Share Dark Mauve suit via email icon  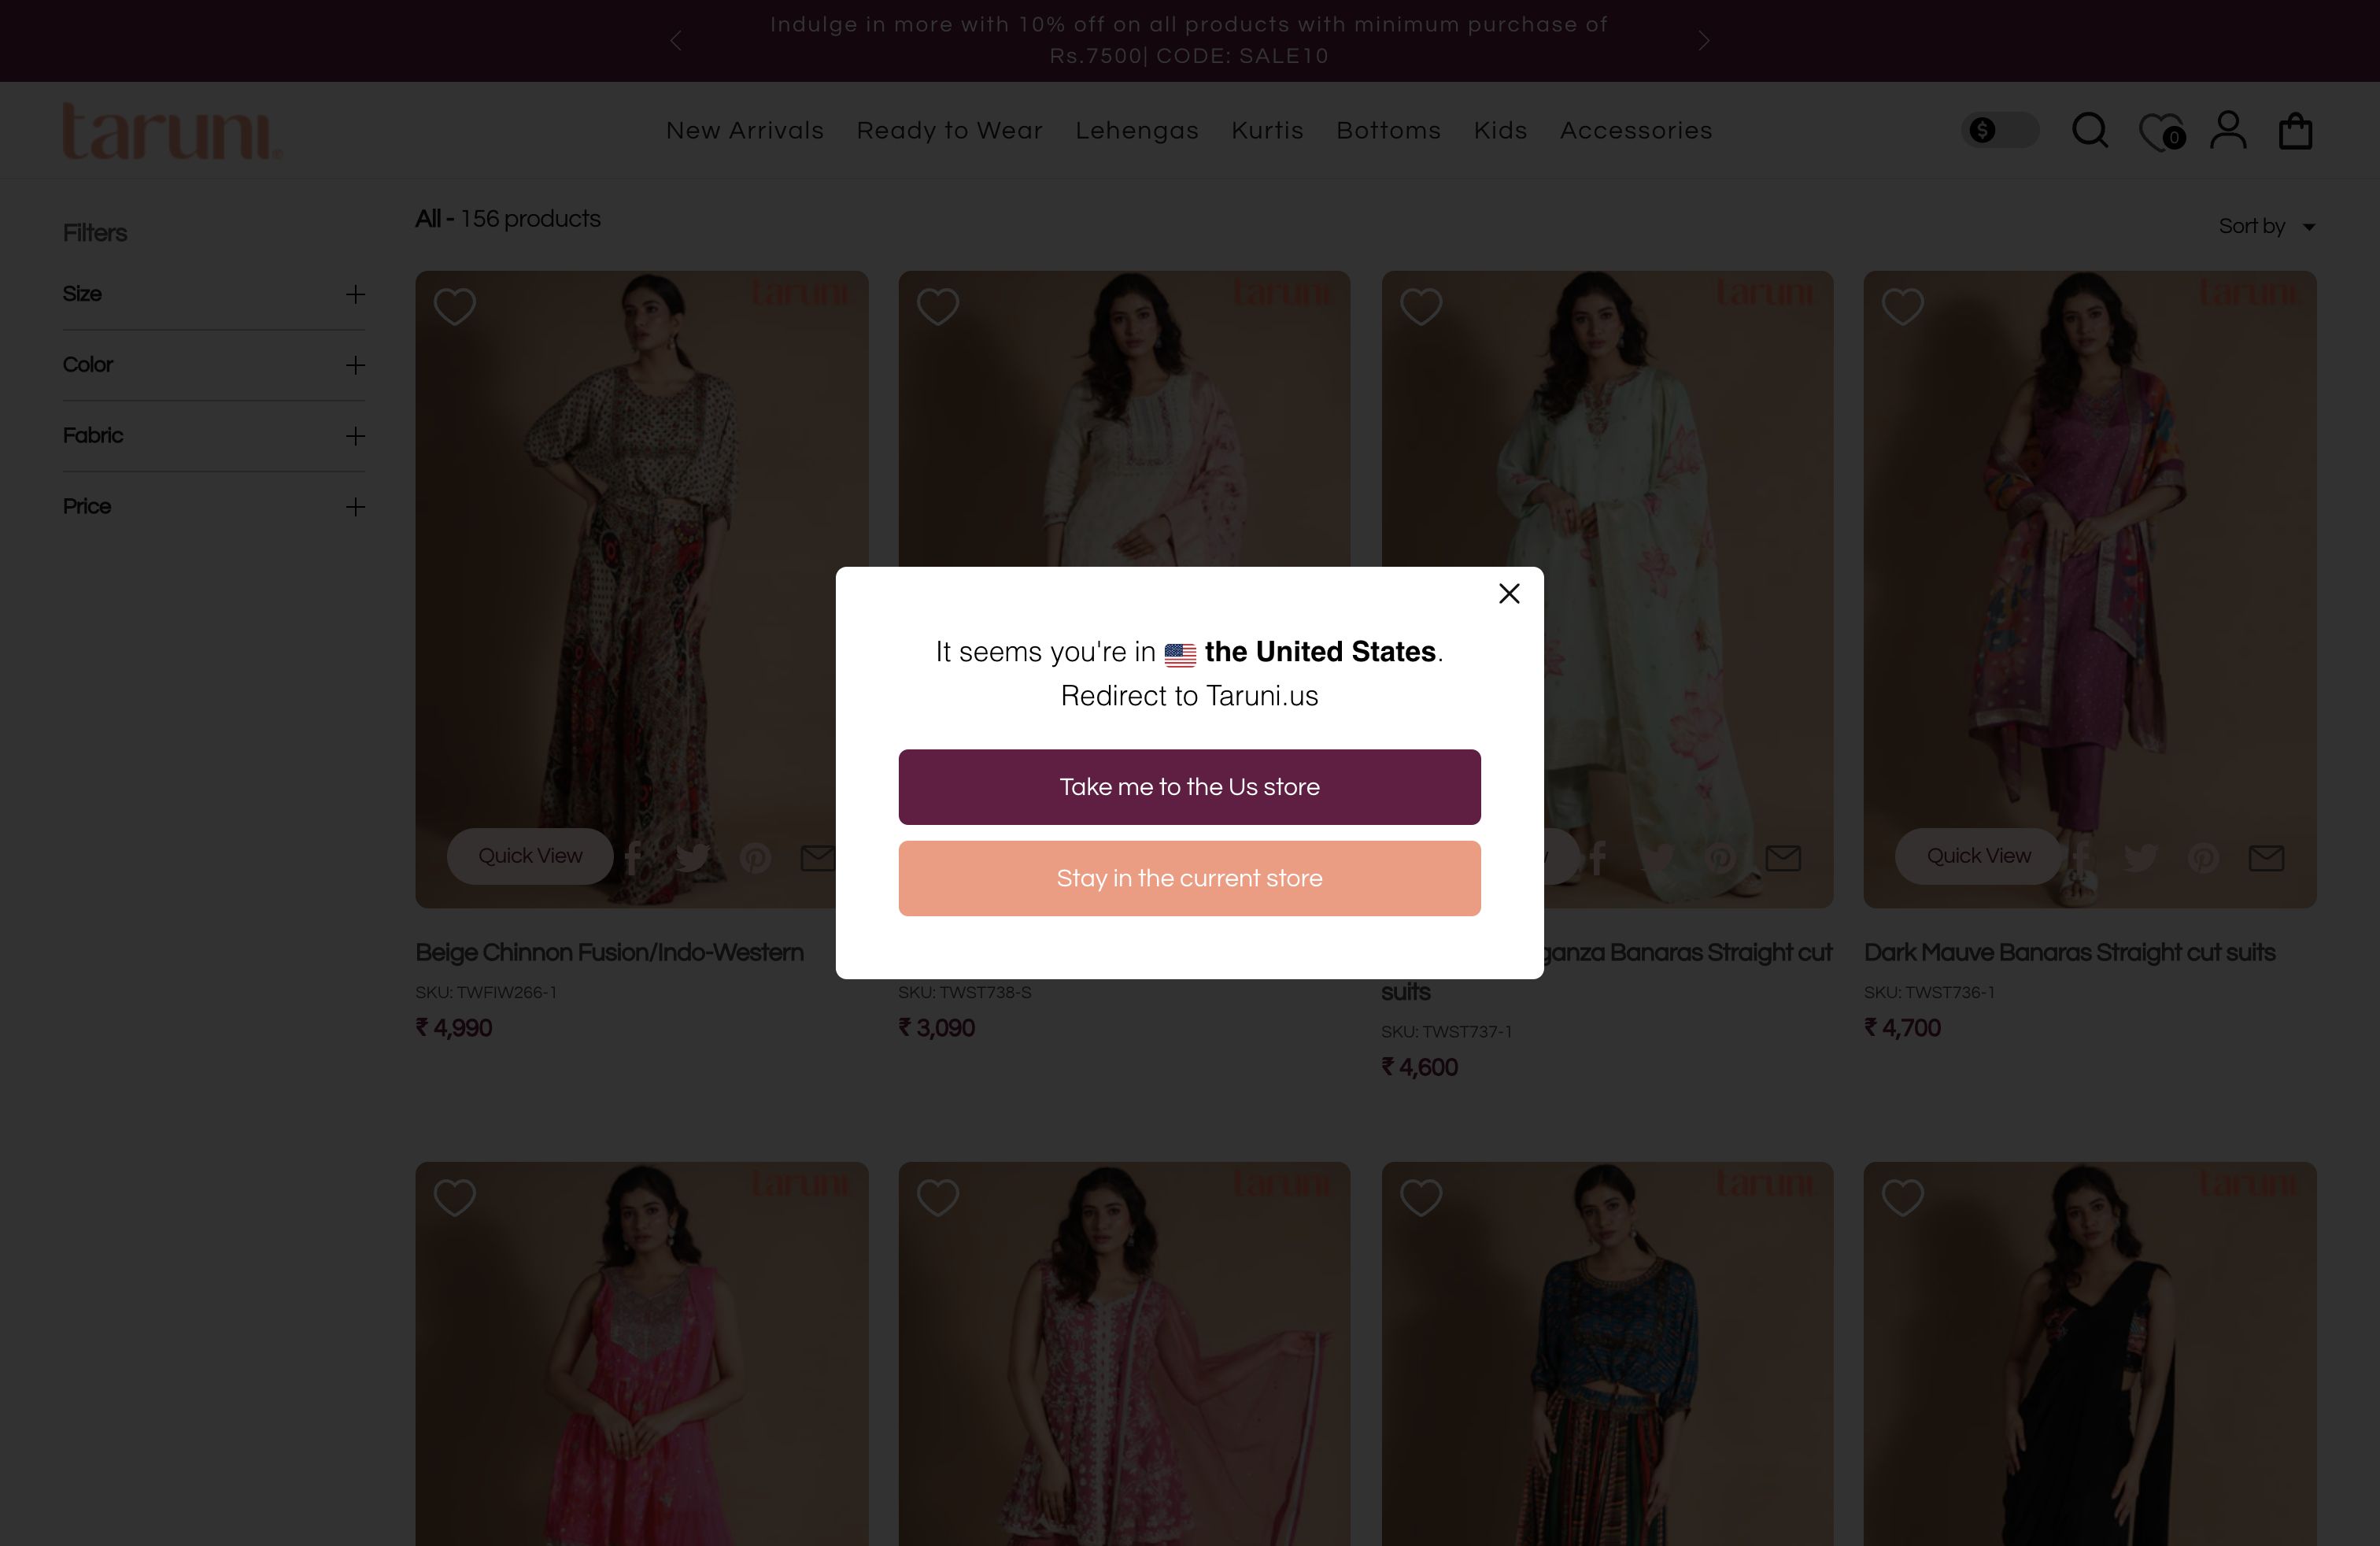click(x=2266, y=857)
